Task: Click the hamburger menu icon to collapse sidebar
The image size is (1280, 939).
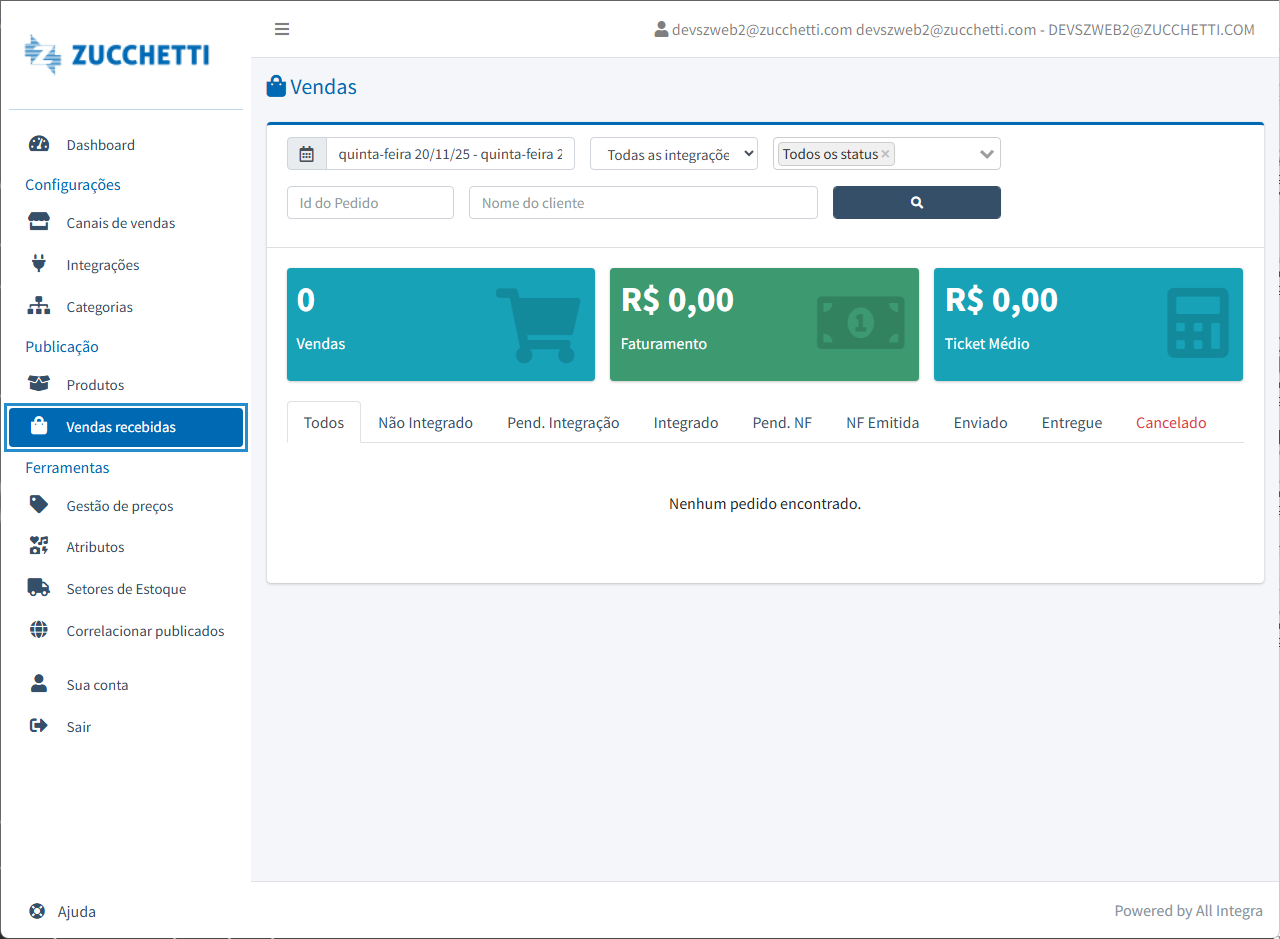Action: coord(282,29)
